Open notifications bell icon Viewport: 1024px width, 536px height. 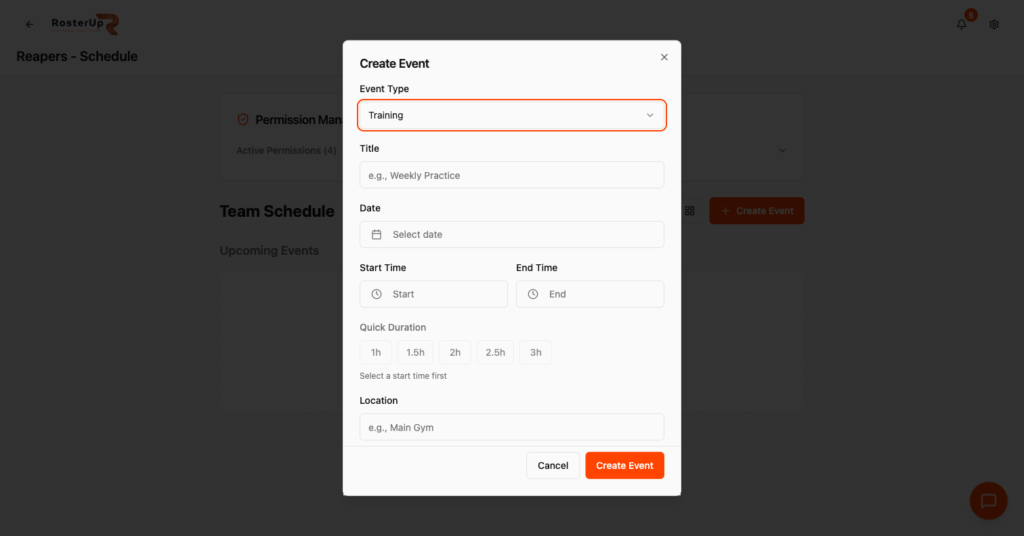pos(961,24)
